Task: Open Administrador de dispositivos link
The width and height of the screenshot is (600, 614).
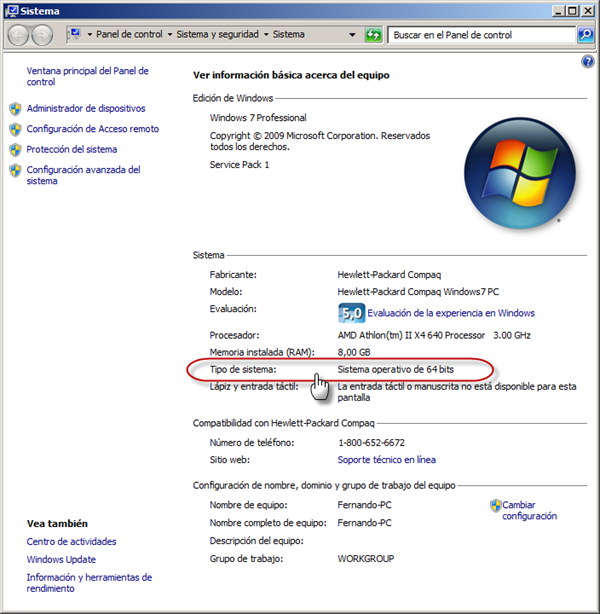Action: coord(86,108)
